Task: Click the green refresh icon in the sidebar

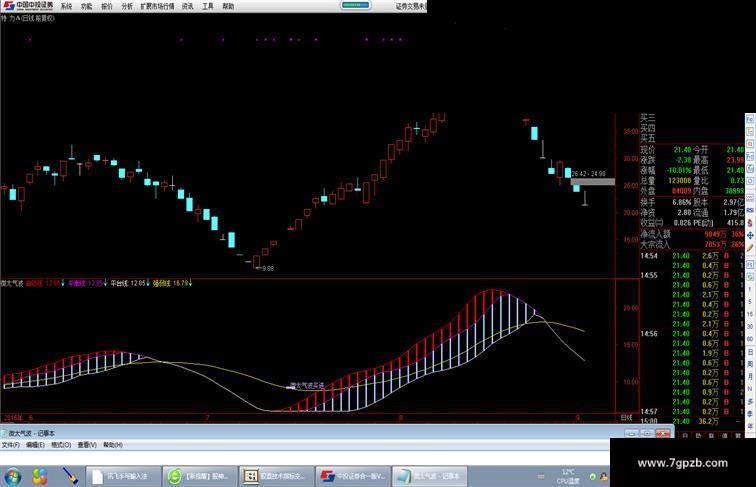Action: click(x=750, y=277)
